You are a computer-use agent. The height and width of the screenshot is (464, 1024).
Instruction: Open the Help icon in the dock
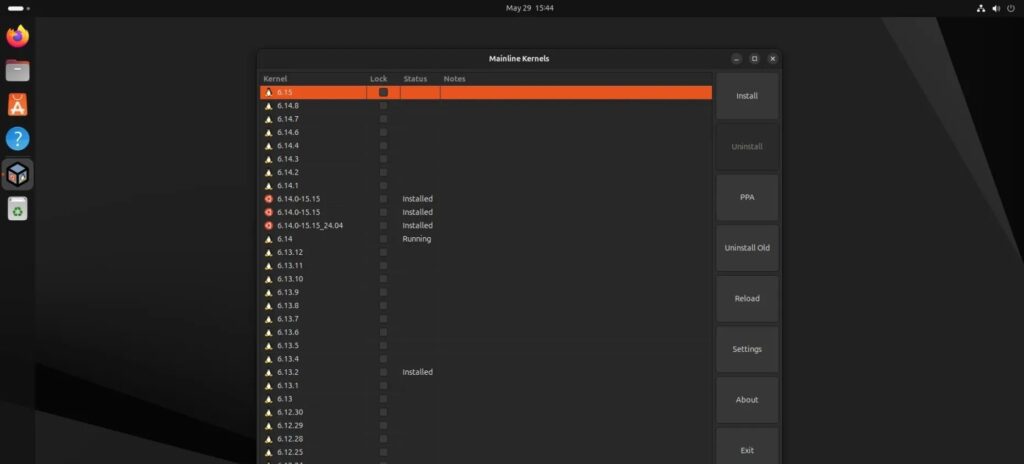click(x=18, y=139)
